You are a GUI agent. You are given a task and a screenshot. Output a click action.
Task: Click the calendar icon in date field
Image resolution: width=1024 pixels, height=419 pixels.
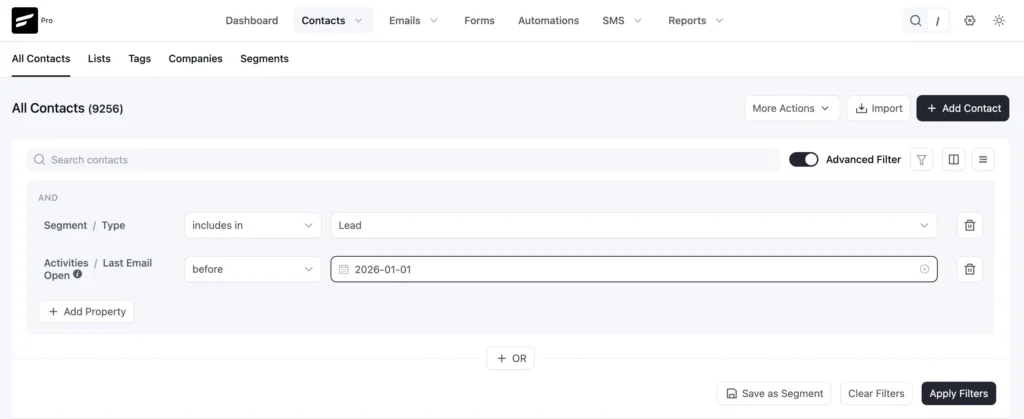(344, 269)
